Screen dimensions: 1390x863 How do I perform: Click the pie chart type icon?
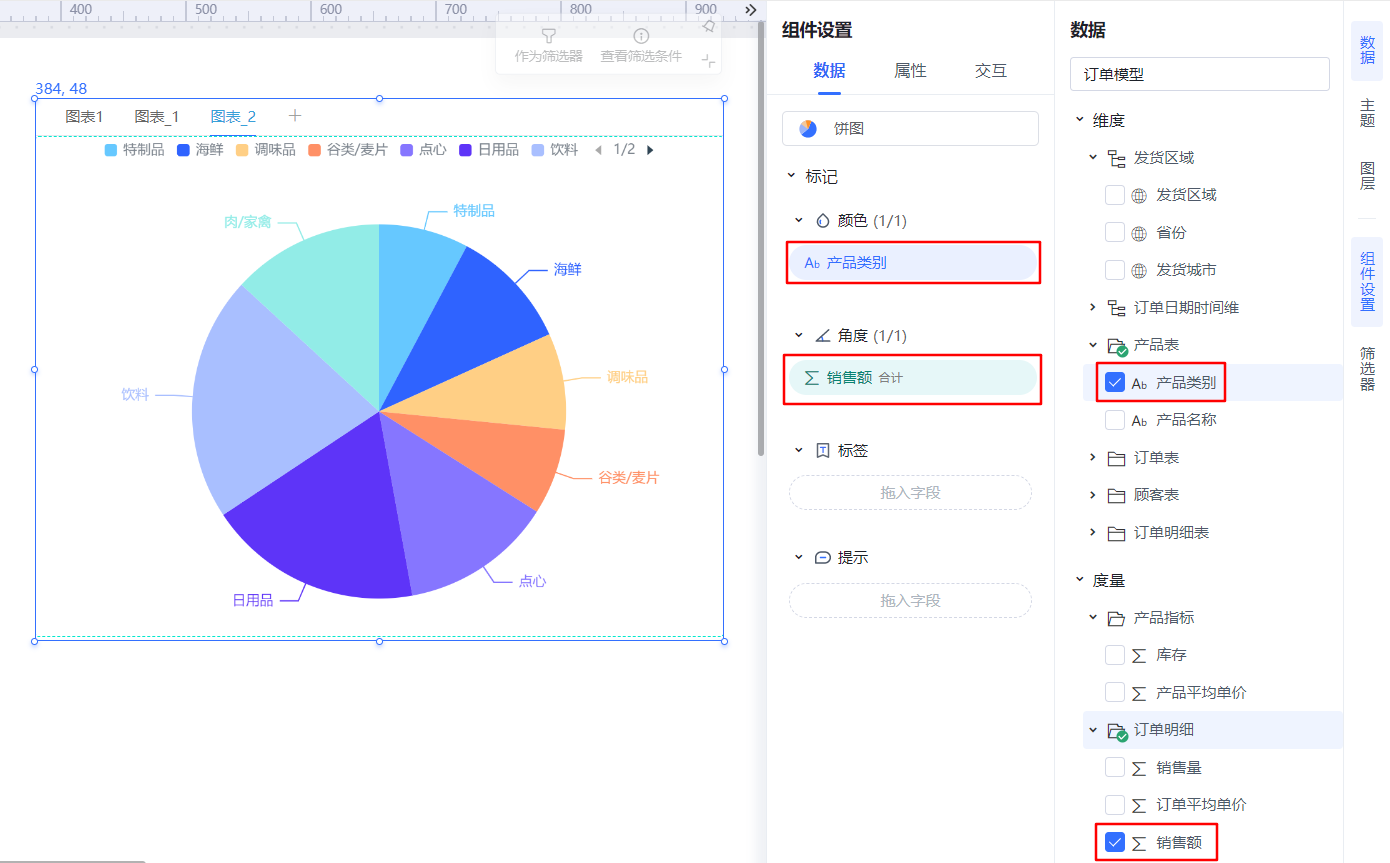pyautogui.click(x=808, y=129)
